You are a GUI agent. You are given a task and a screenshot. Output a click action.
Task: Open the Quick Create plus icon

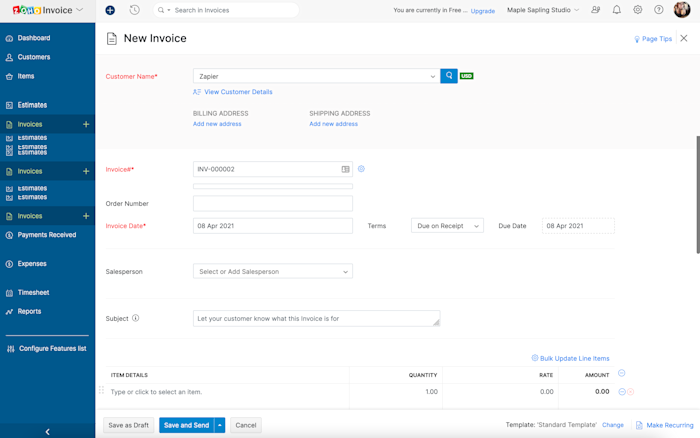(x=110, y=10)
